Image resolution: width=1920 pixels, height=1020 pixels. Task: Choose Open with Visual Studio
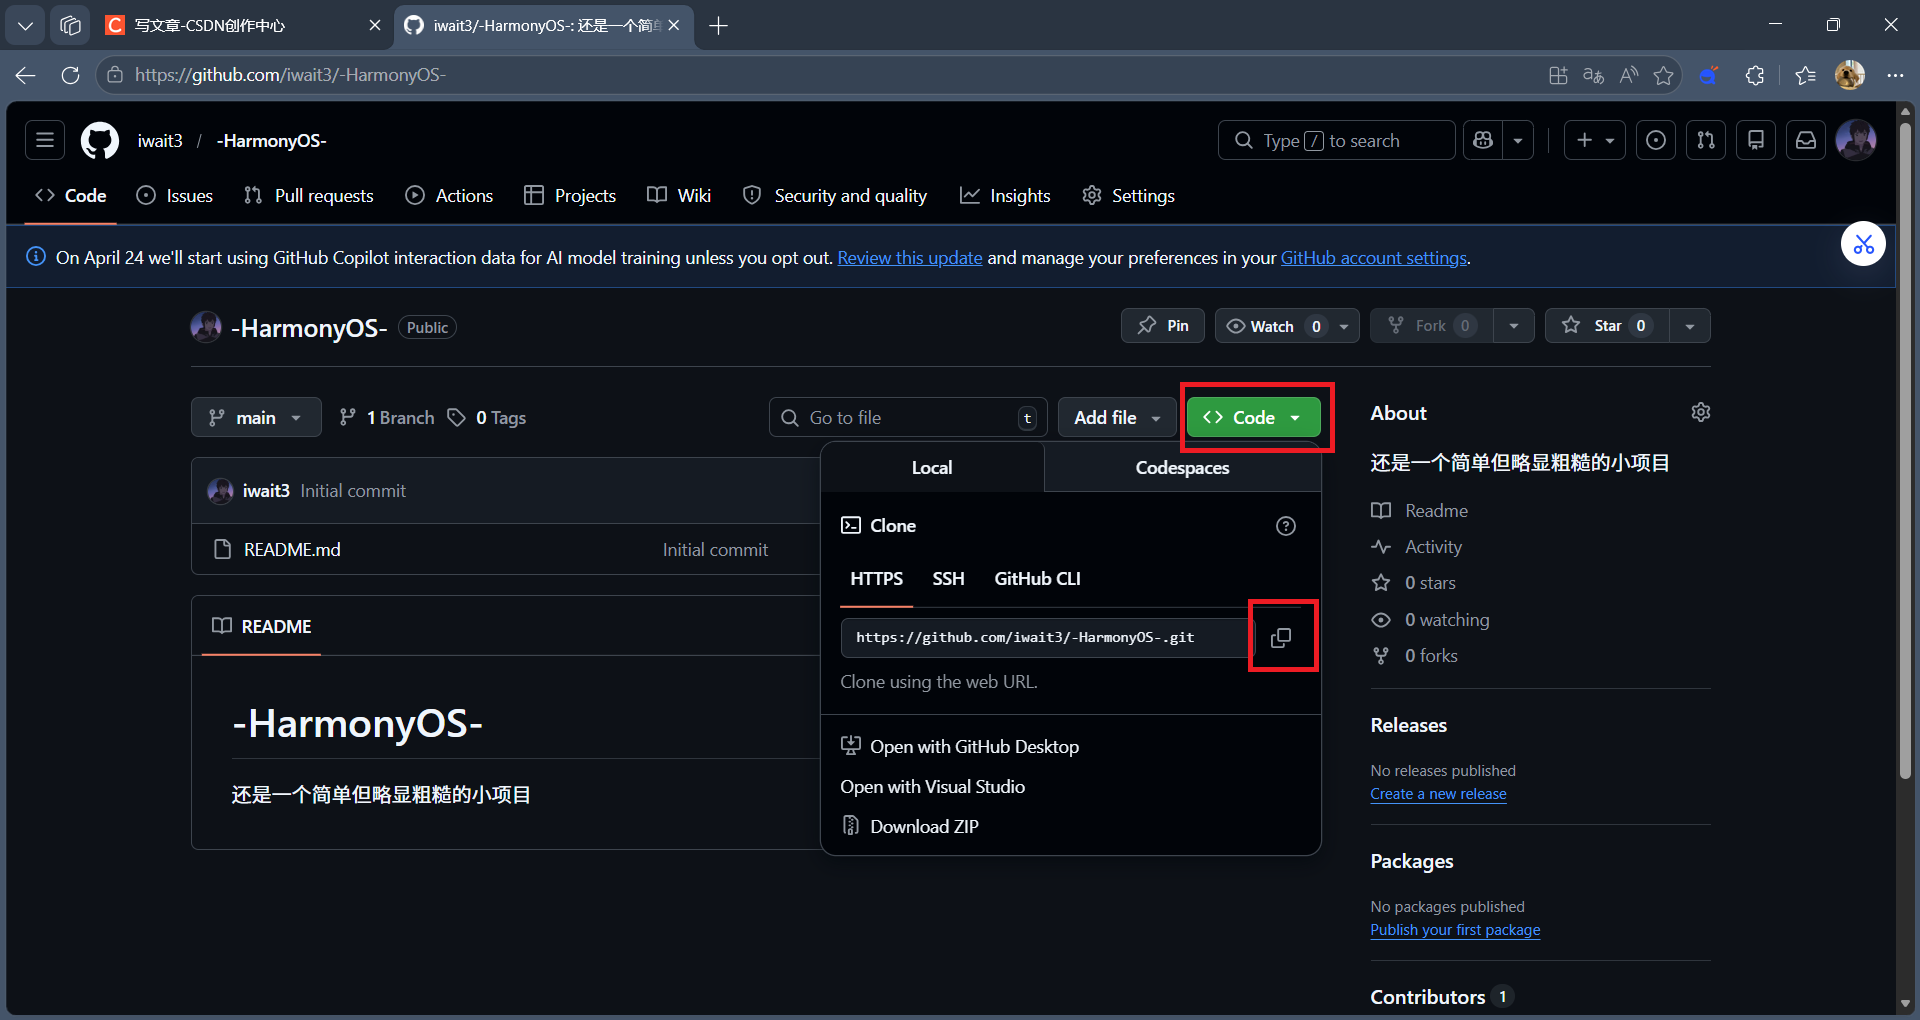[933, 787]
